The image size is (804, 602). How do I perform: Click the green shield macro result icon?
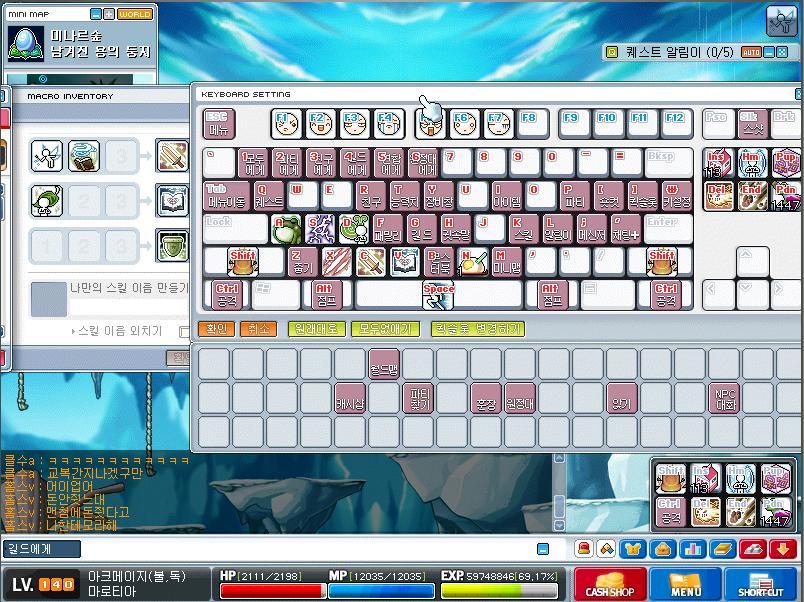(172, 245)
